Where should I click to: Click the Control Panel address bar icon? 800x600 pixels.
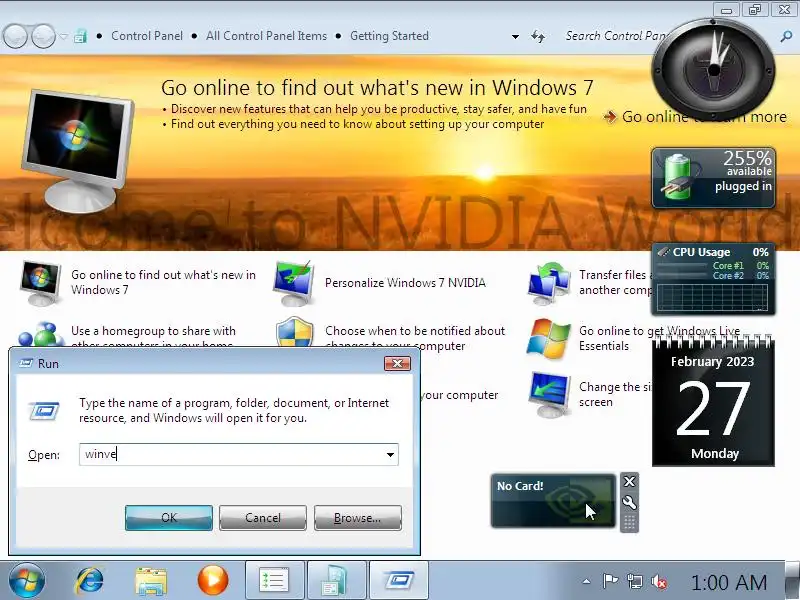click(80, 36)
